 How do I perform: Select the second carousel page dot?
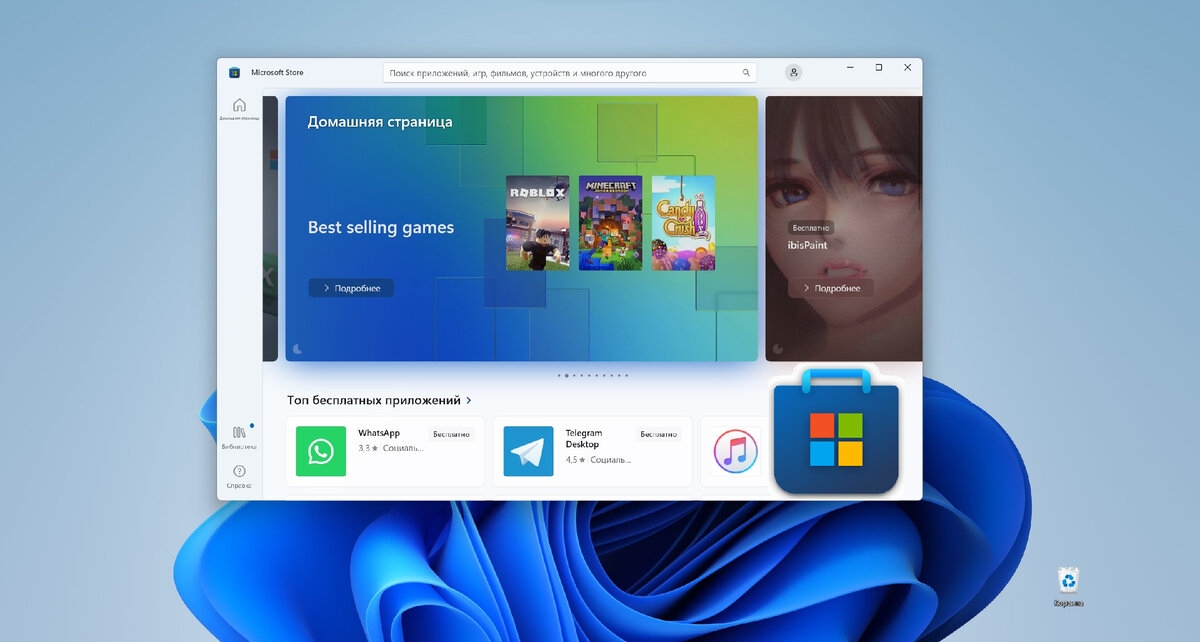click(567, 376)
